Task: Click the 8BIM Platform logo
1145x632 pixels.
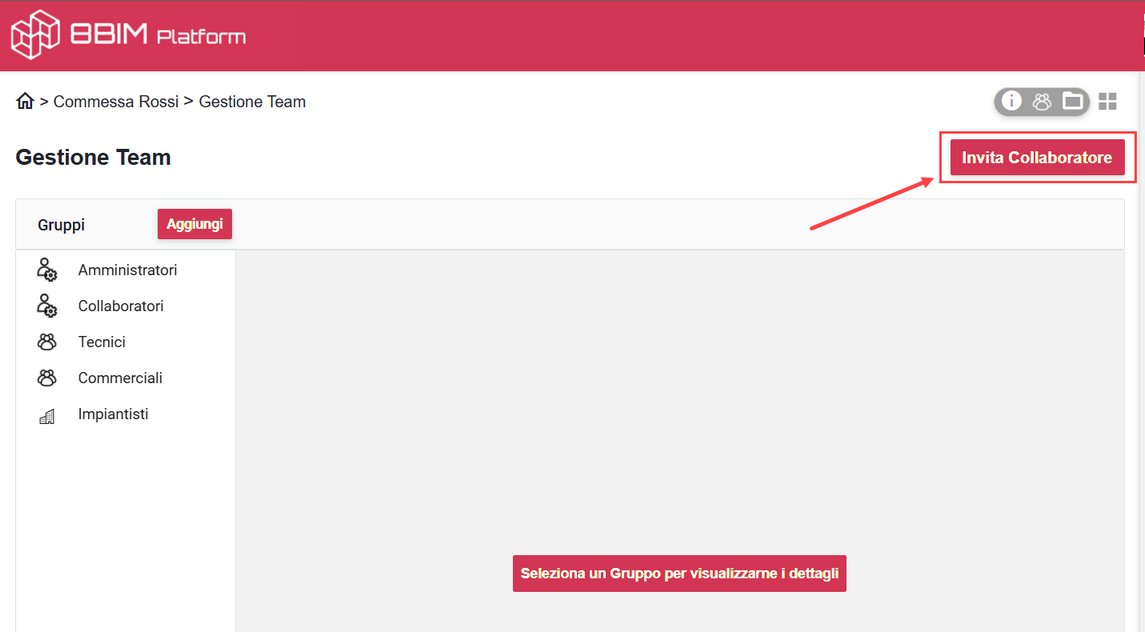Action: [x=127, y=34]
